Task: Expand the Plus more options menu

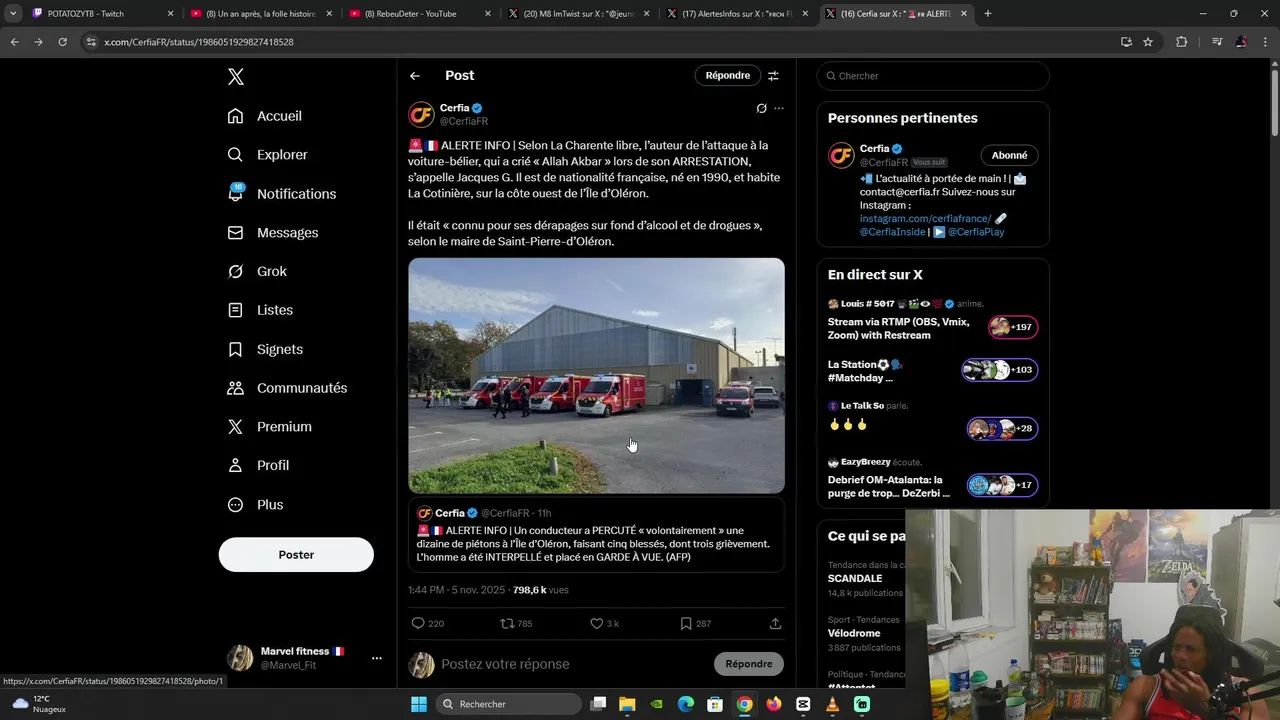Action: click(255, 505)
